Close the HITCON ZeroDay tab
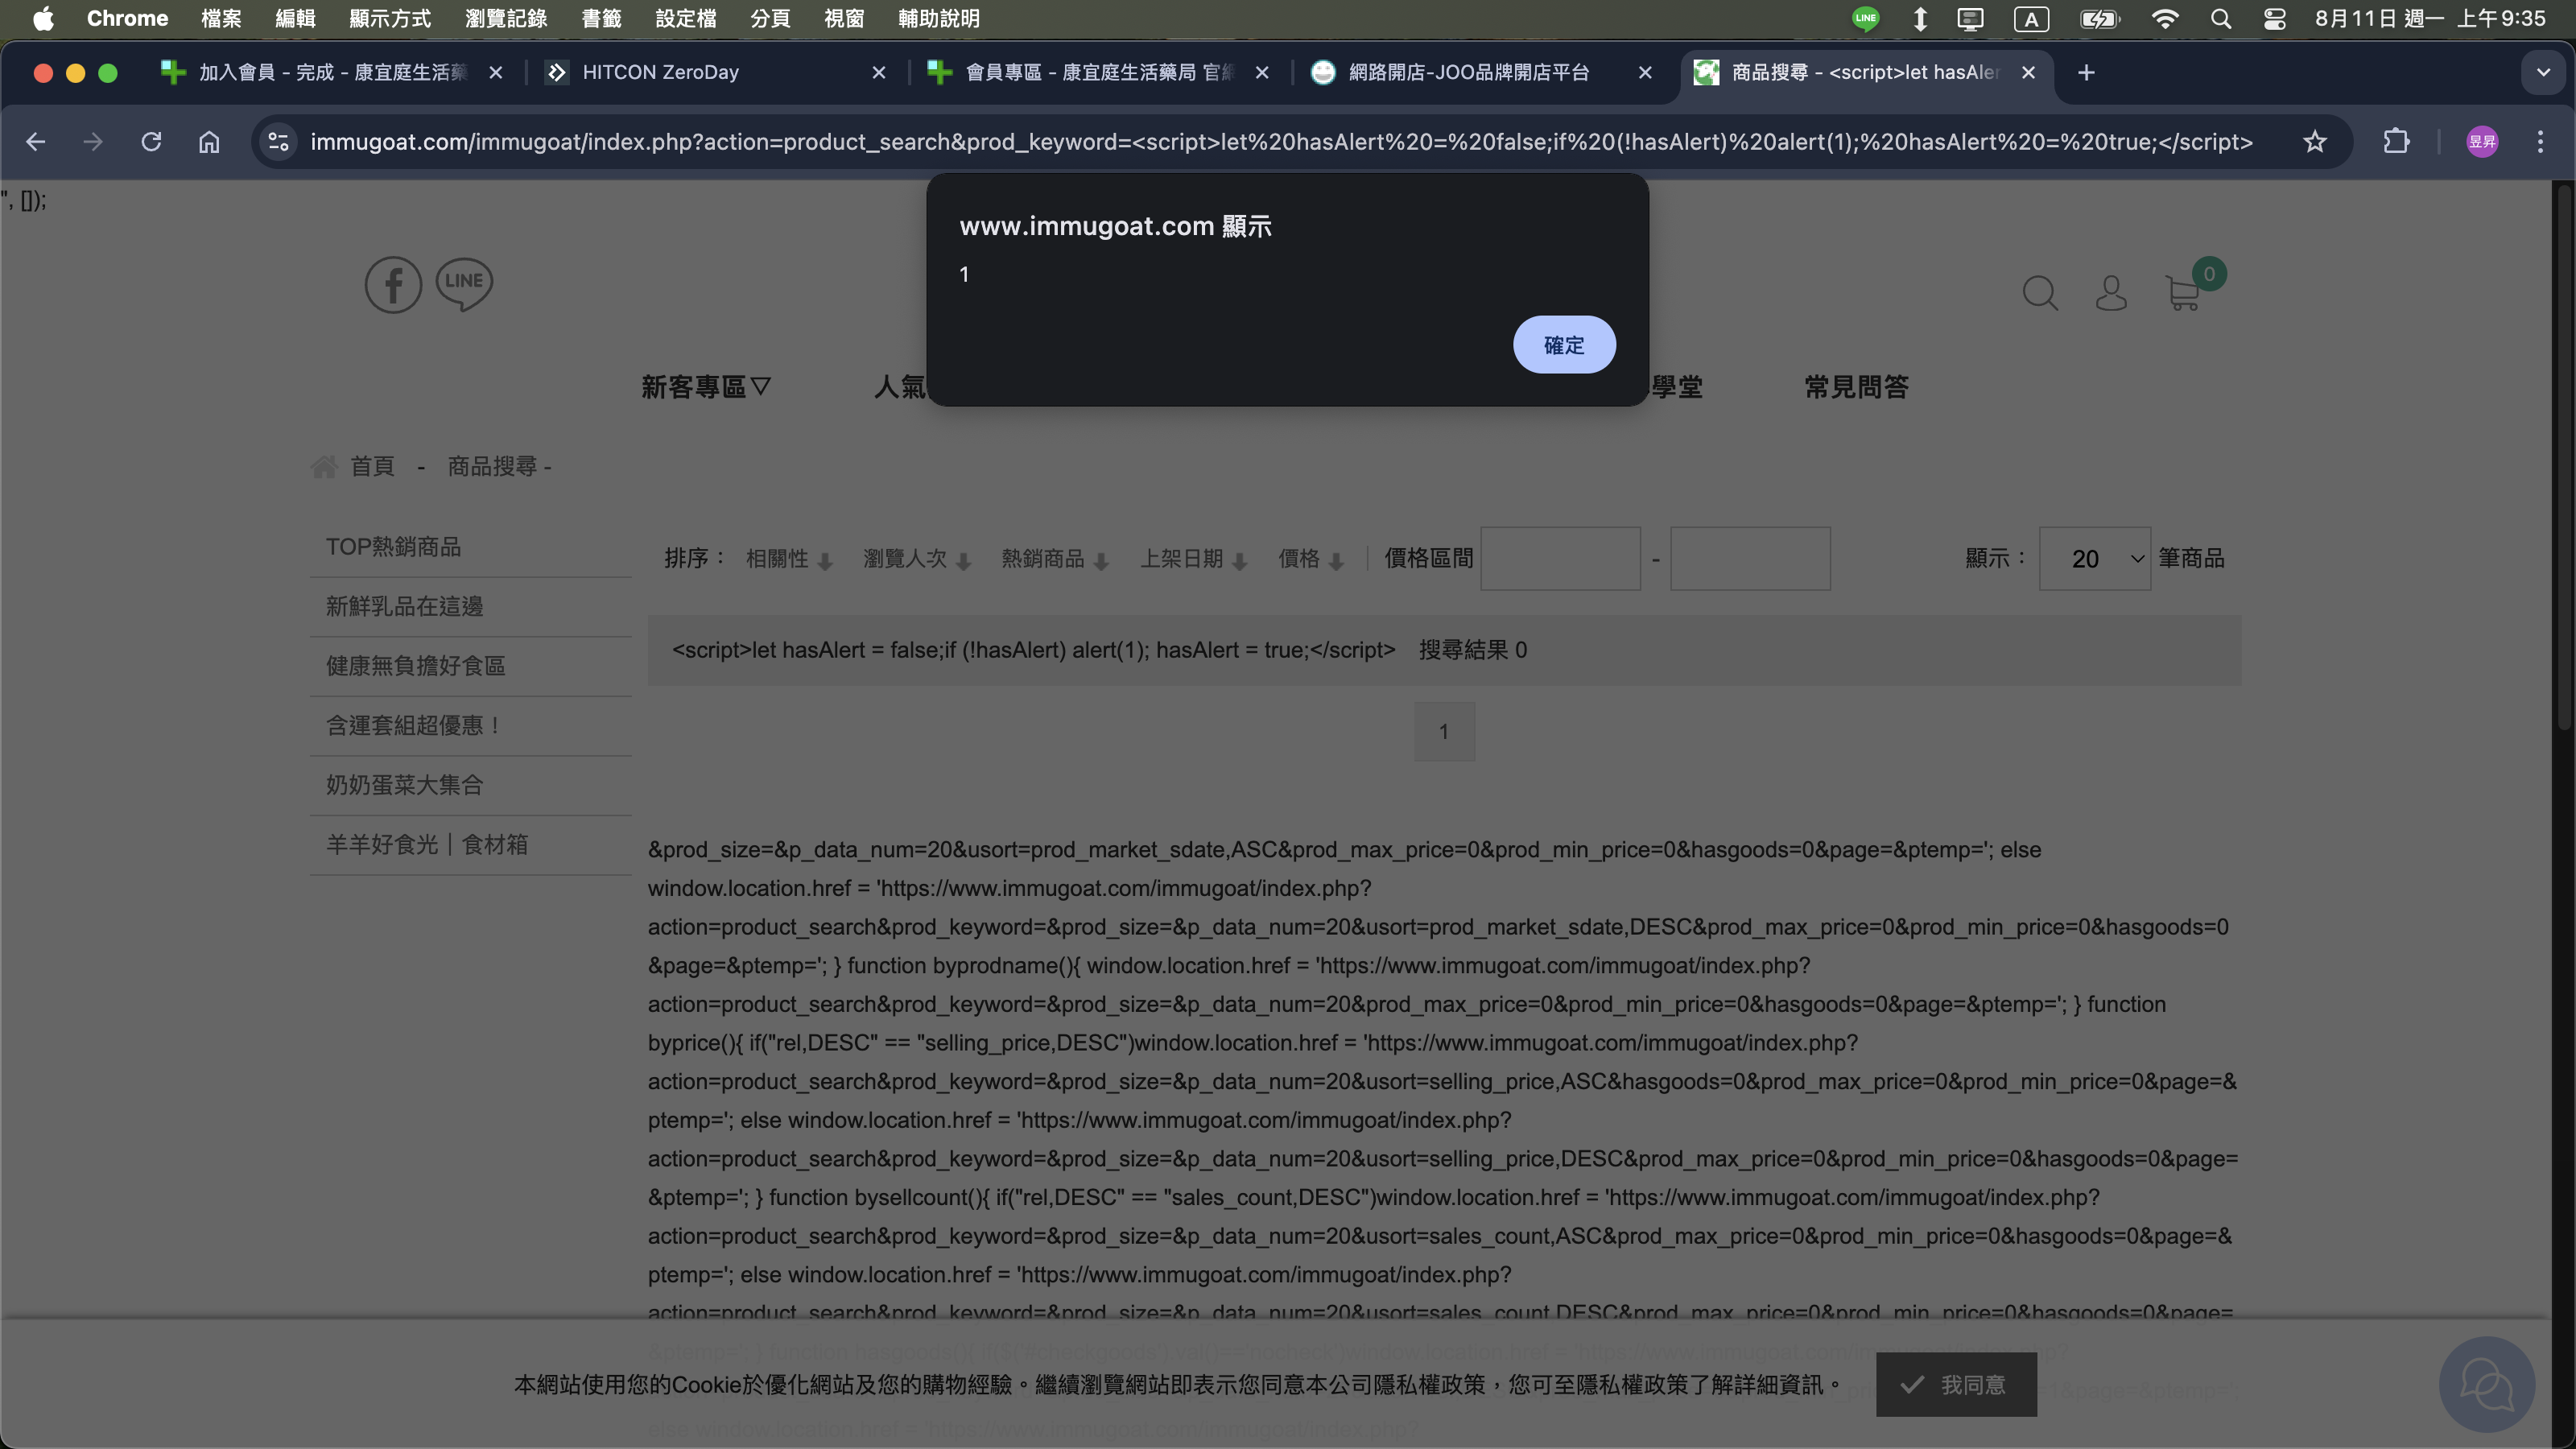Image resolution: width=2576 pixels, height=1449 pixels. tap(879, 72)
